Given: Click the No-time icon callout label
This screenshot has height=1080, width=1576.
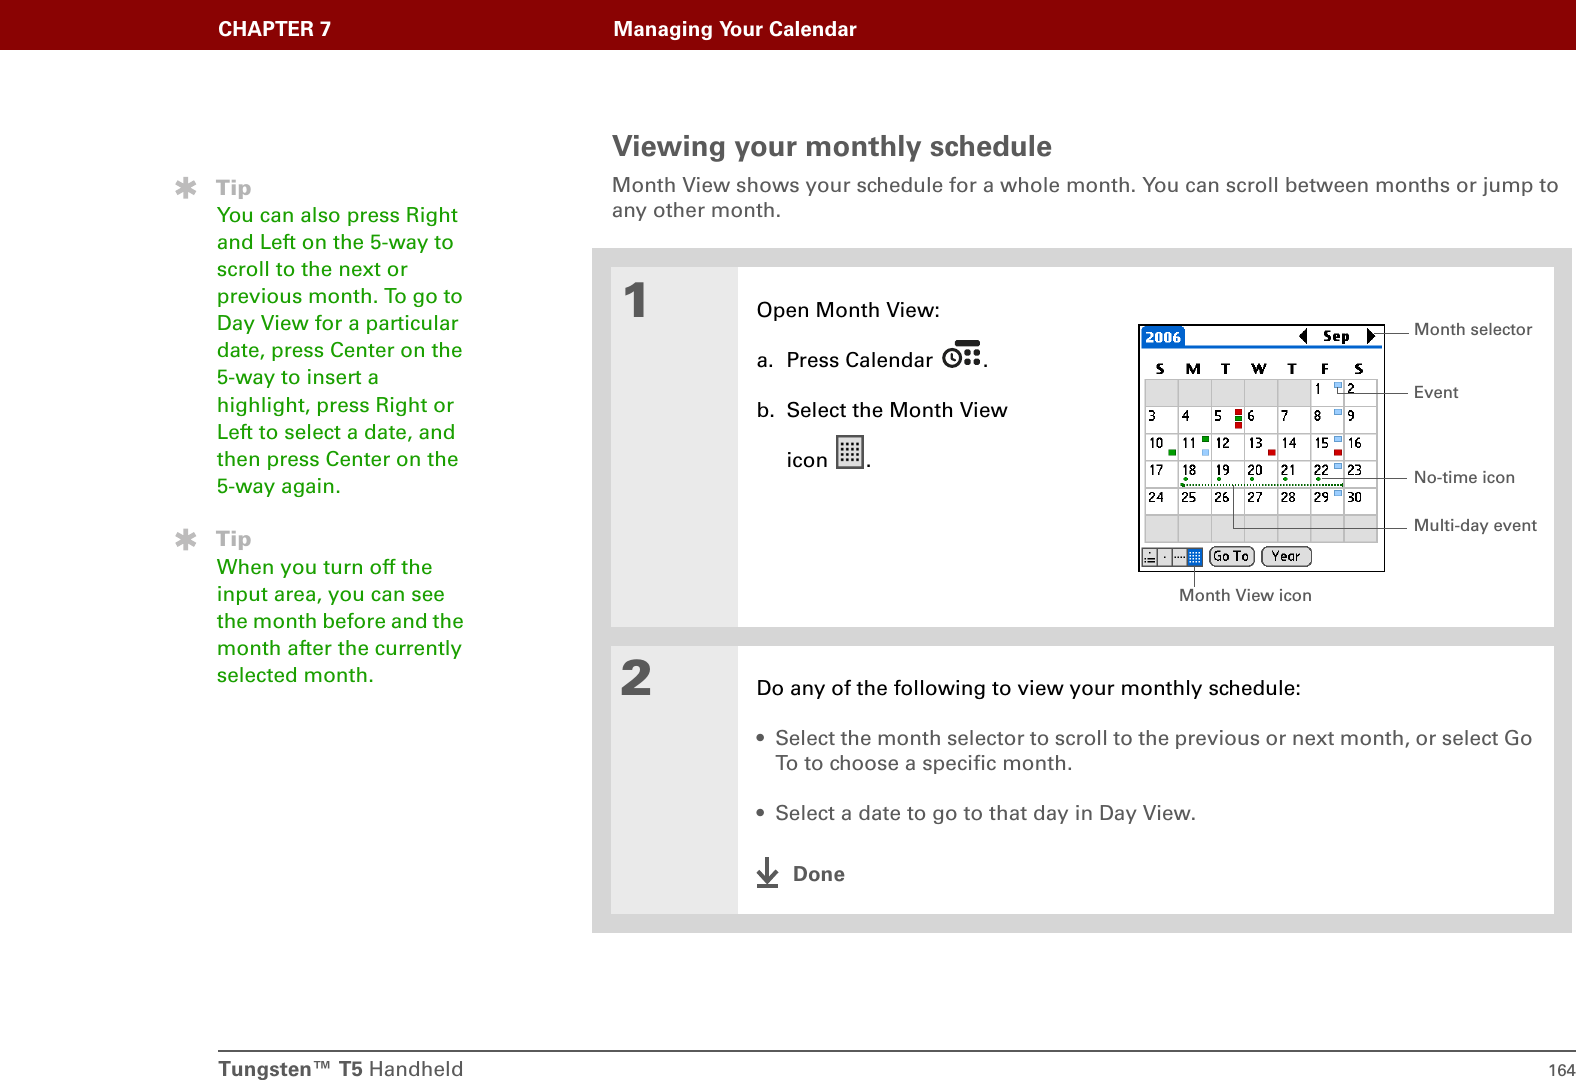Looking at the screenshot, I should (1464, 477).
